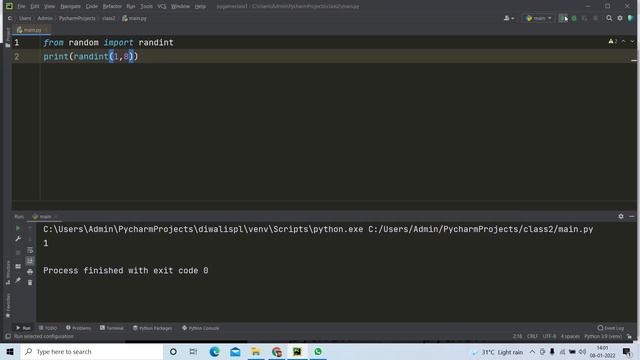The height and width of the screenshot is (360, 640).
Task: Open the Run tool window button at bottom
Action: point(23,328)
